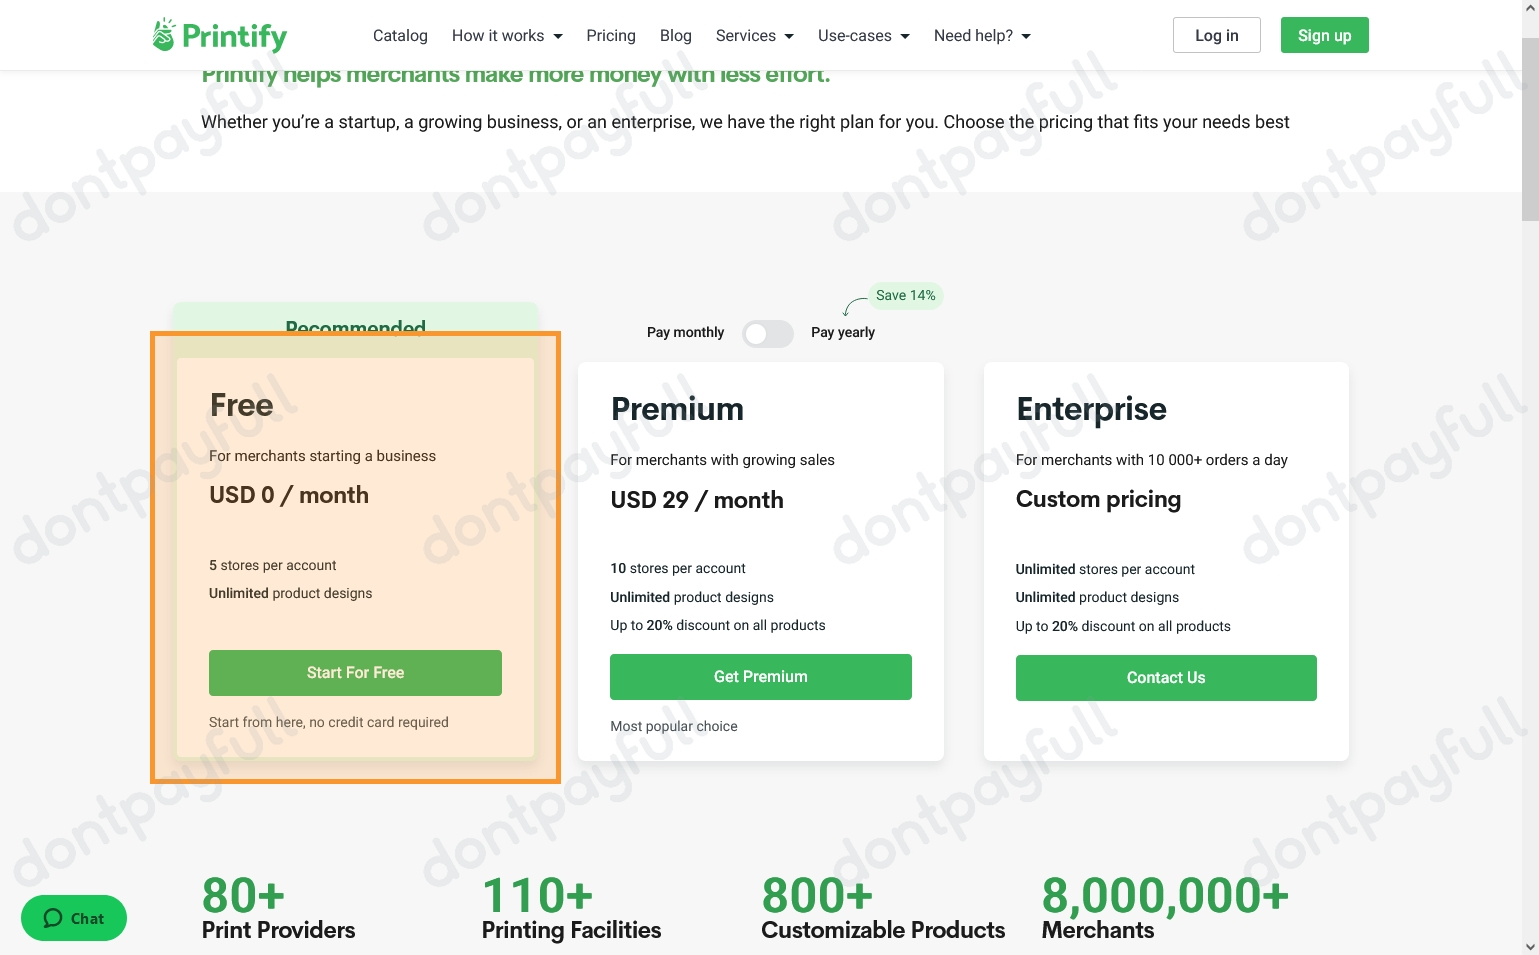
Task: Open the Chat widget
Action: click(74, 918)
